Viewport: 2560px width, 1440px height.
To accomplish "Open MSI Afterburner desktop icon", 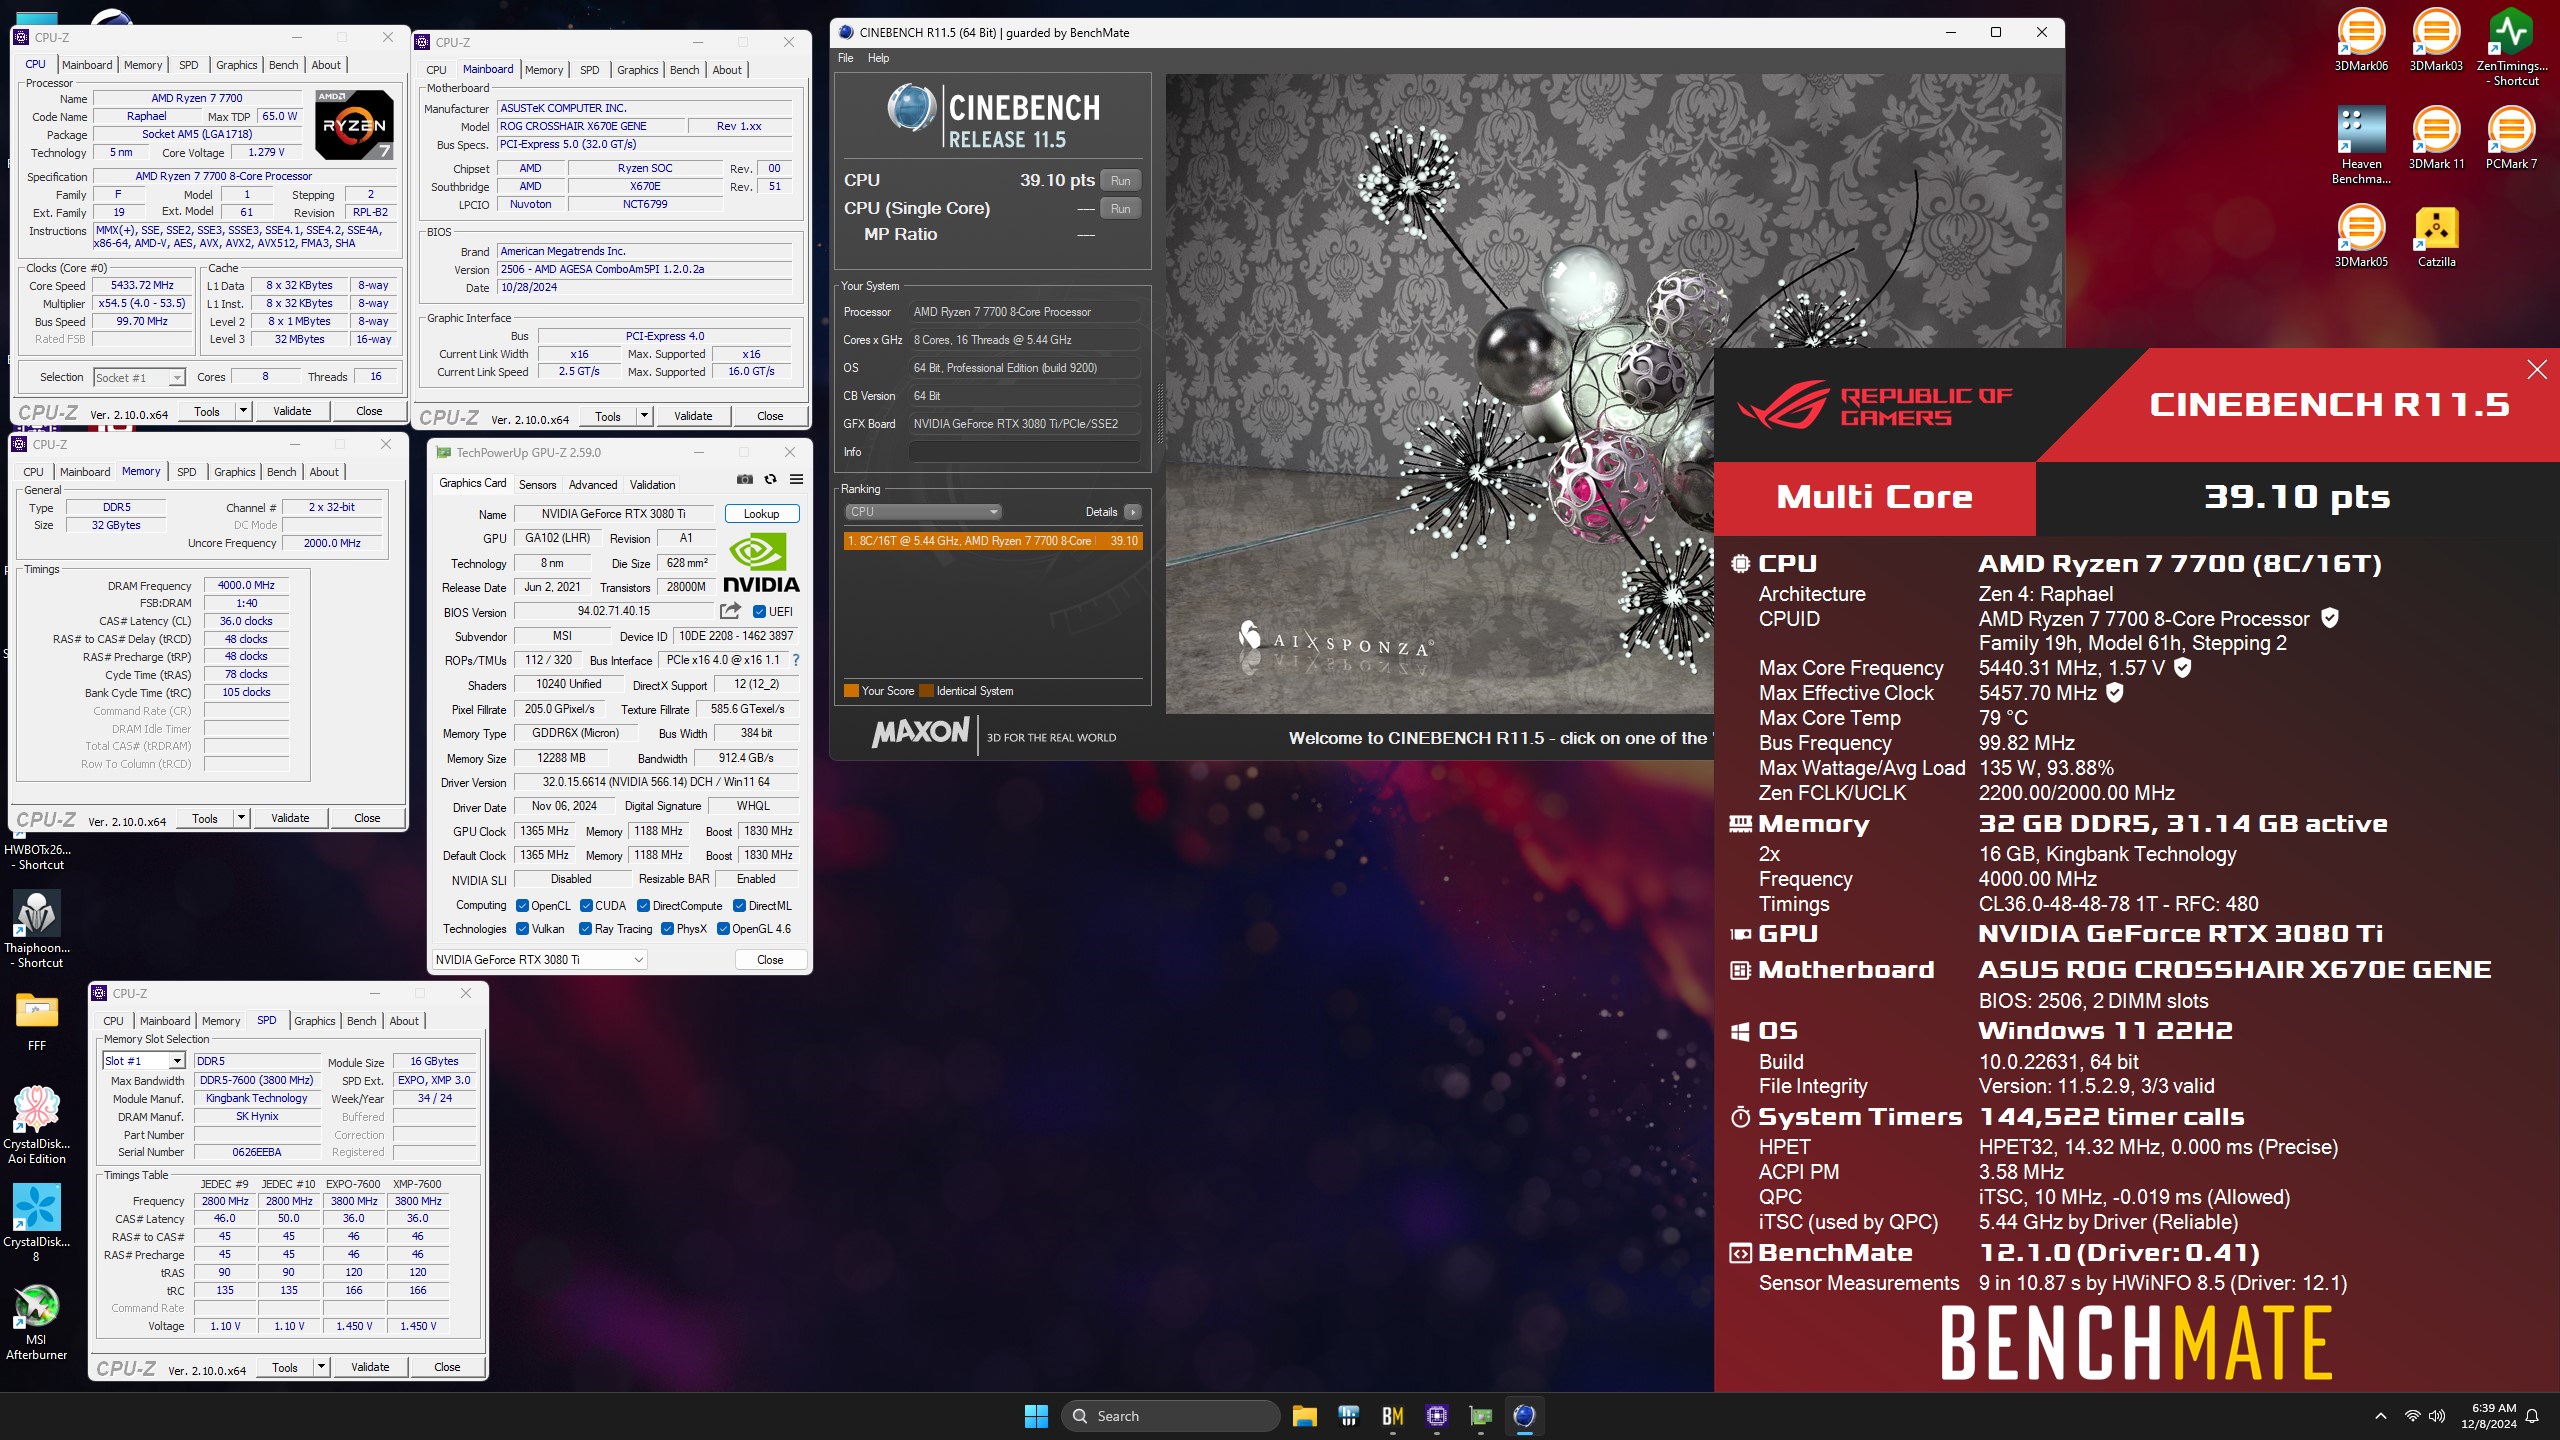I will pyautogui.click(x=37, y=1321).
